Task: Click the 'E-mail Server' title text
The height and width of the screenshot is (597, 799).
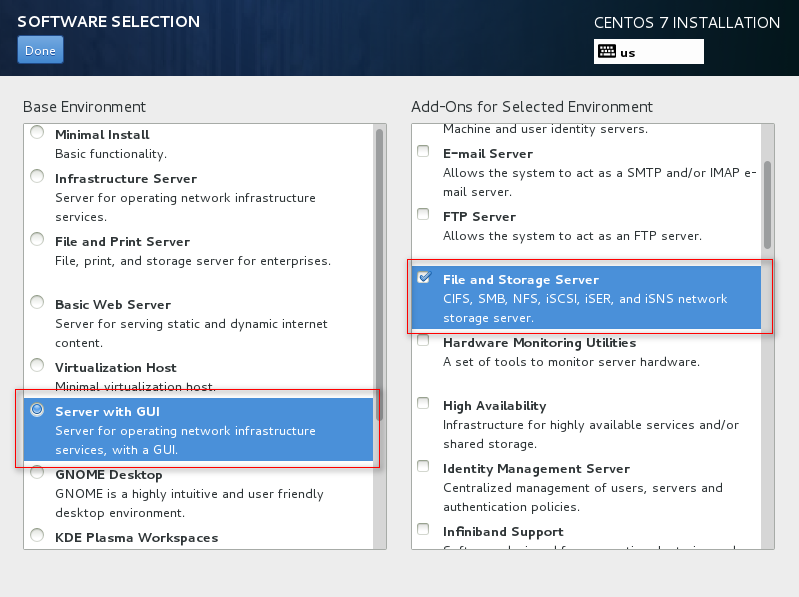Action: [488, 154]
